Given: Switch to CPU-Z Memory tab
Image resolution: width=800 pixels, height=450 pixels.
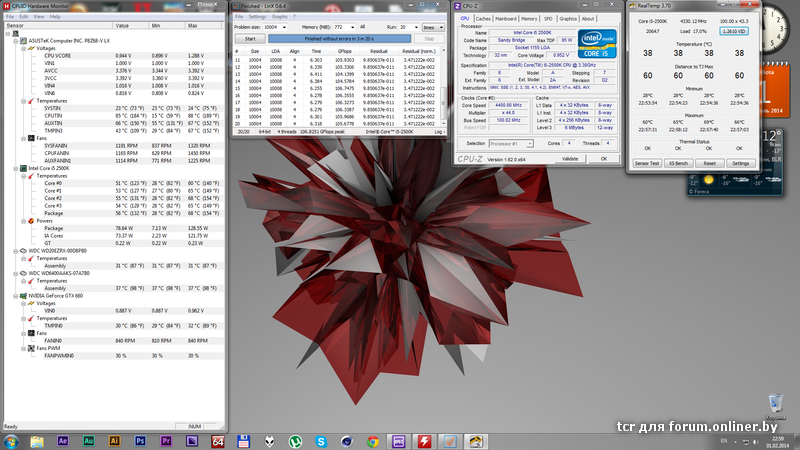Looking at the screenshot, I should 529,19.
